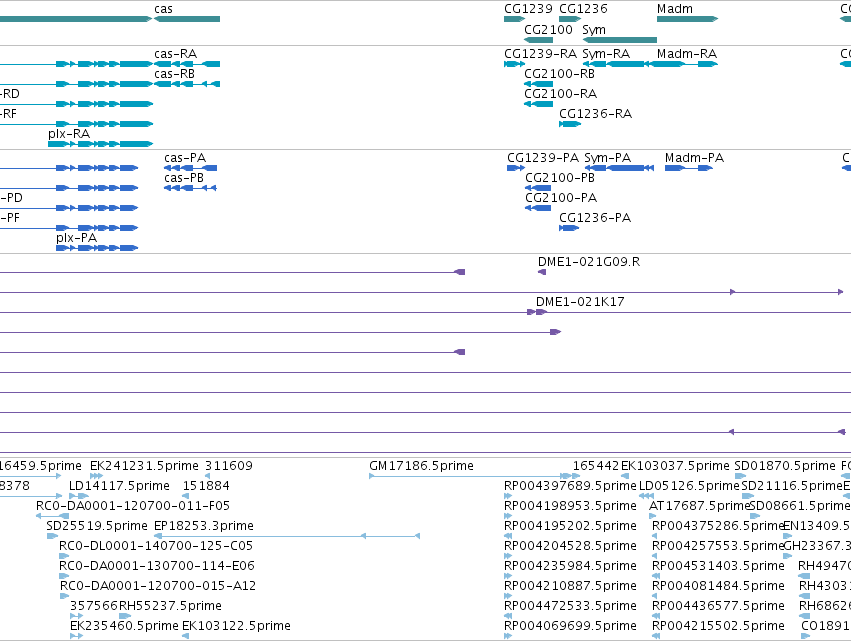Click the Madm-RA transcript label

pyautogui.click(x=687, y=54)
